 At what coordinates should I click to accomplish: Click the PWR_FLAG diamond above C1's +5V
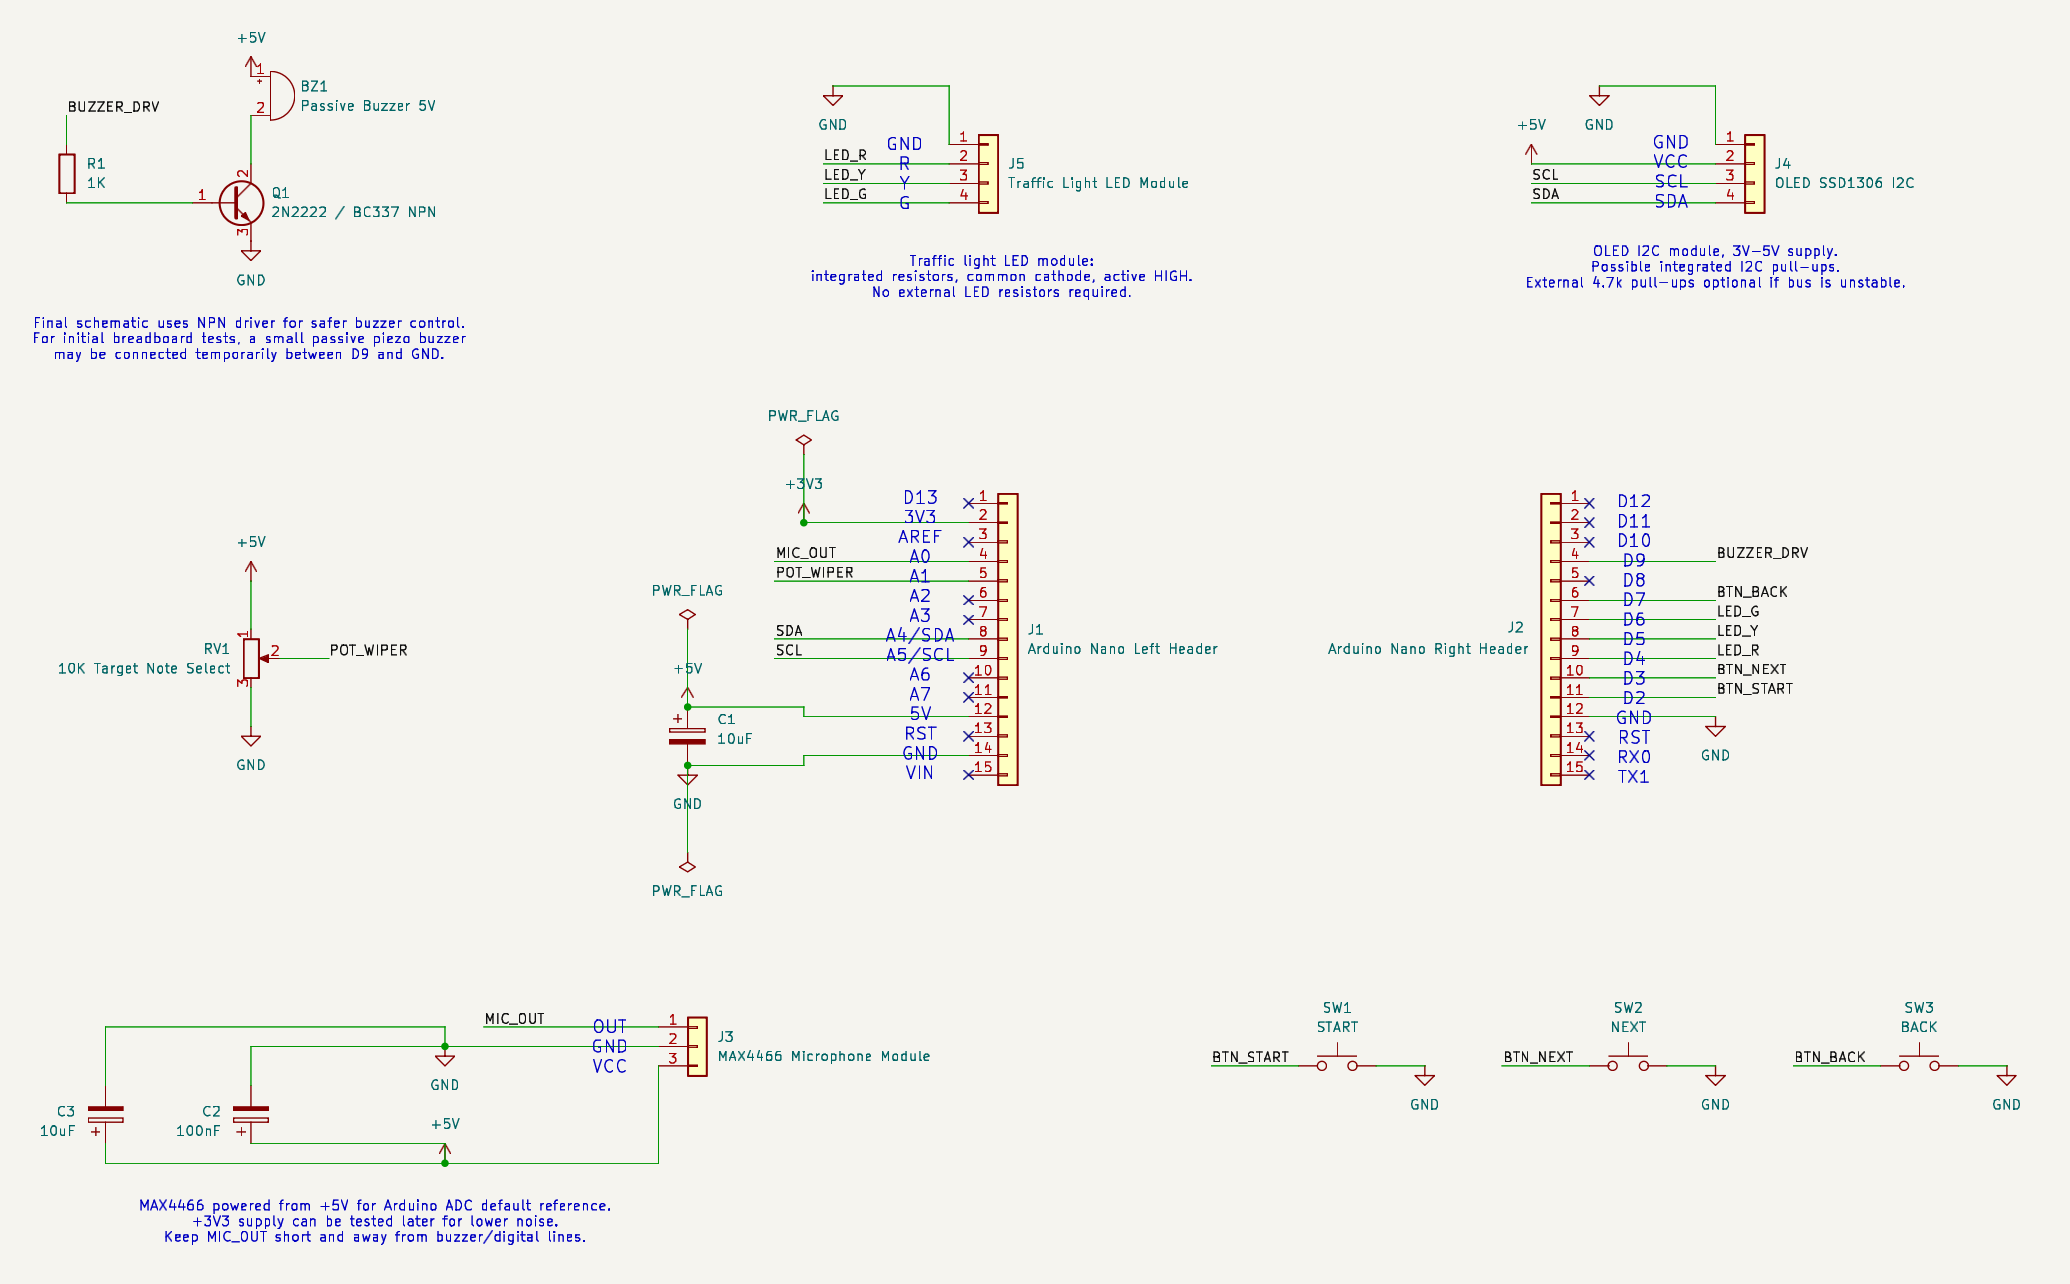(x=687, y=615)
